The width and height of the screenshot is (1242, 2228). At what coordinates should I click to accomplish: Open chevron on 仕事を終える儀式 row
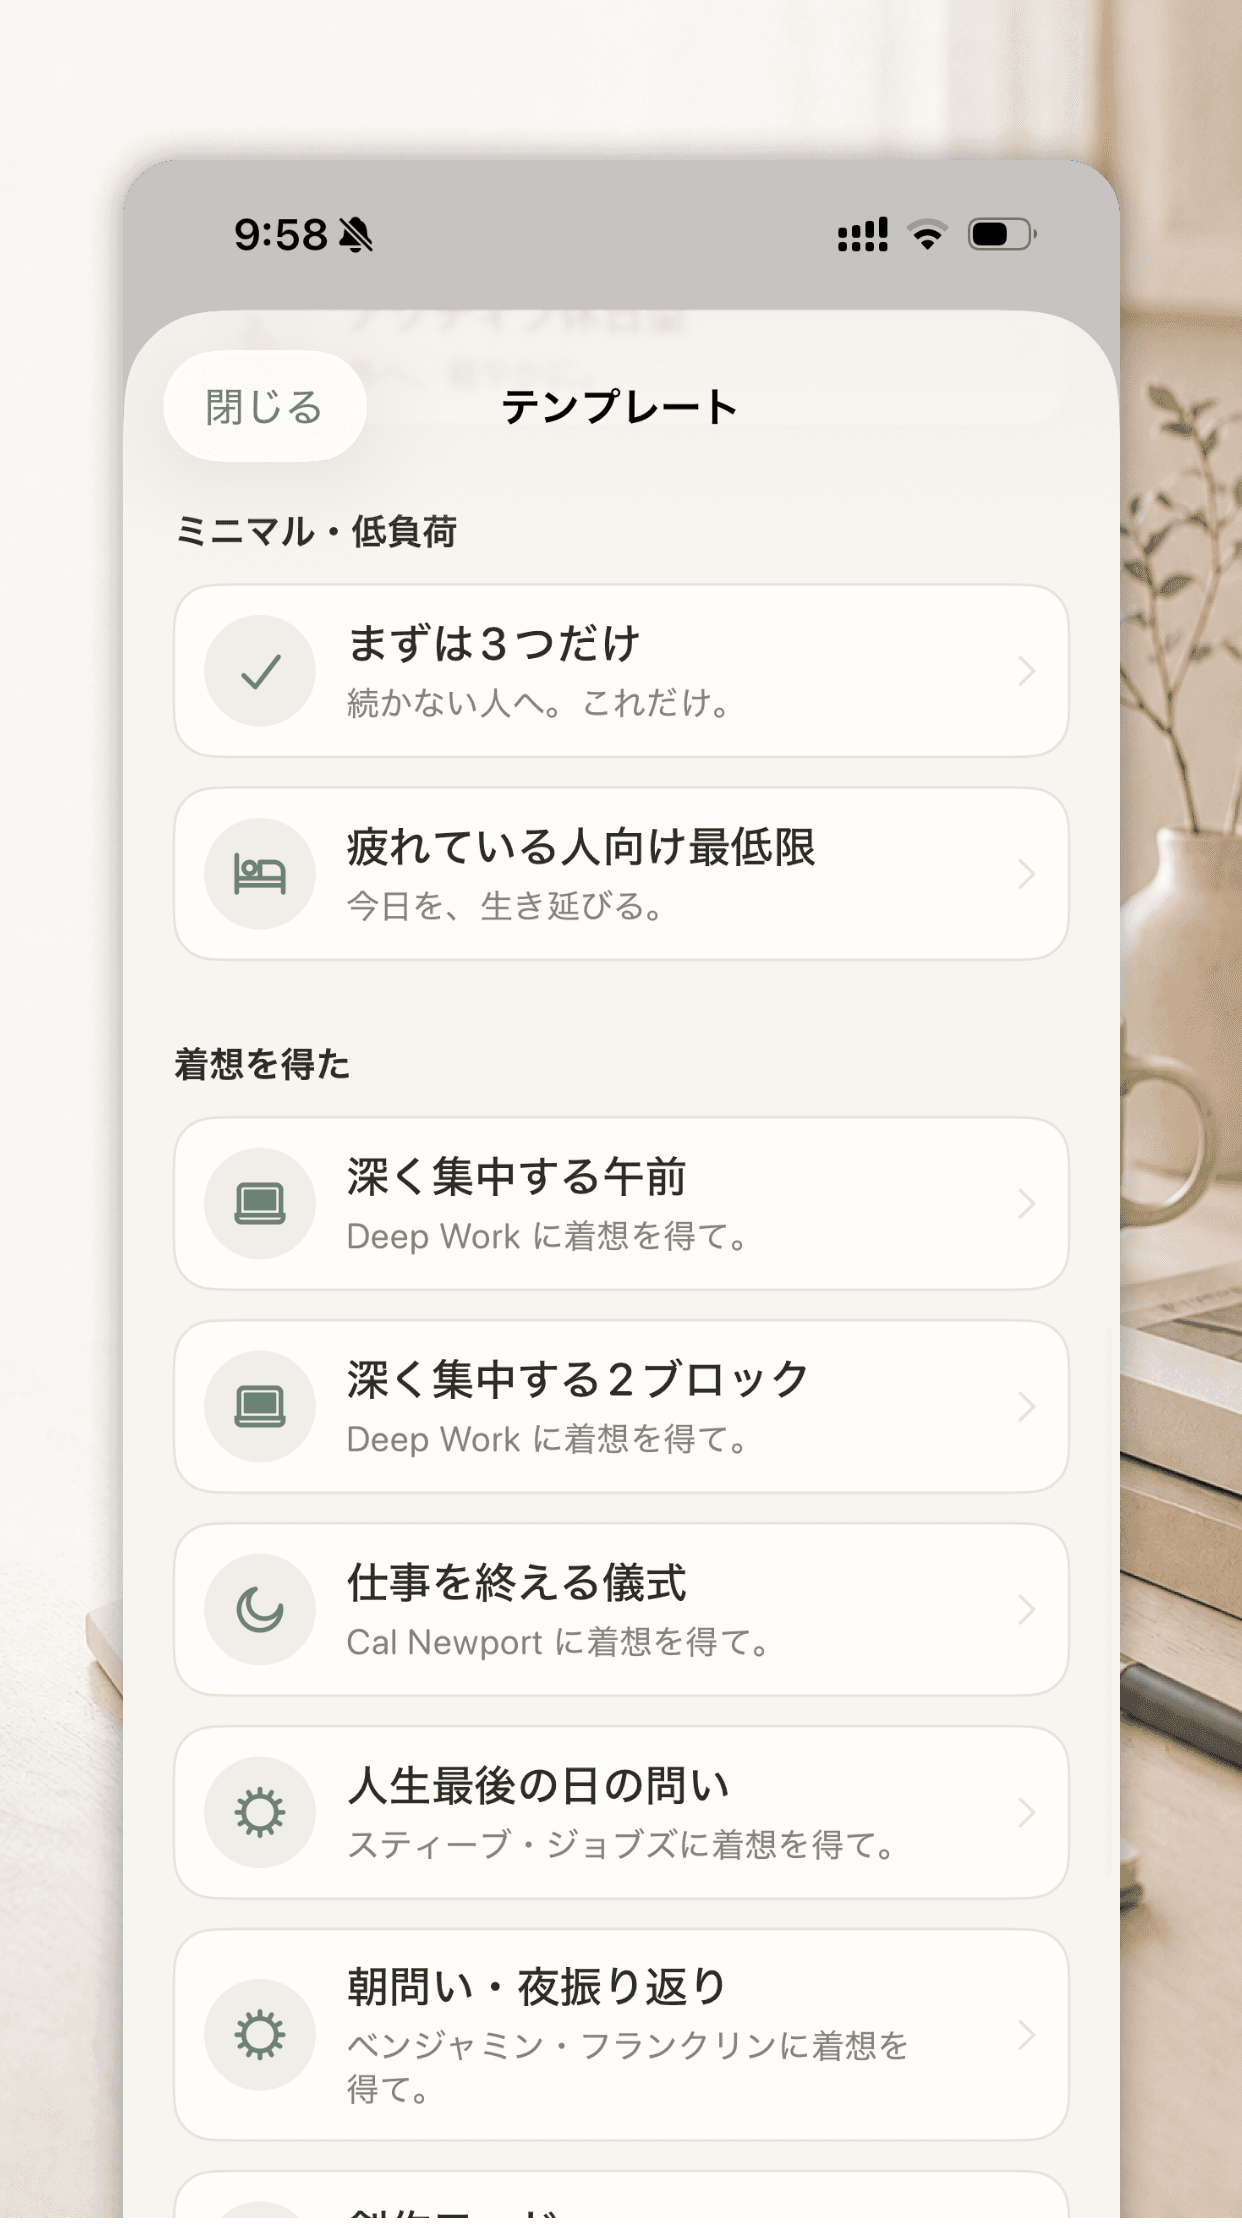click(x=1026, y=1609)
